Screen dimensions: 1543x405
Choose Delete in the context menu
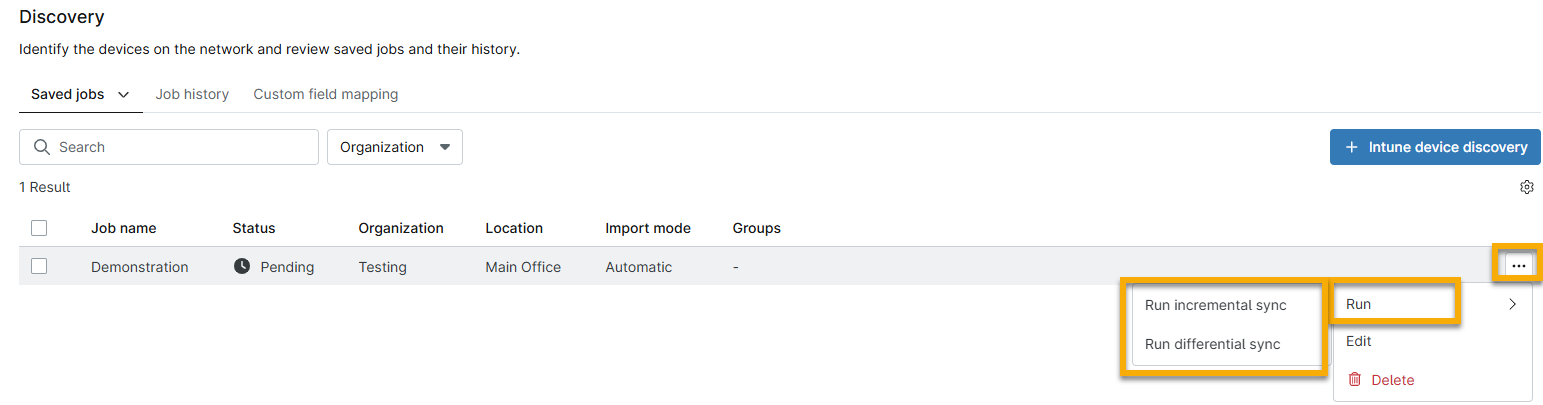tap(1433, 380)
